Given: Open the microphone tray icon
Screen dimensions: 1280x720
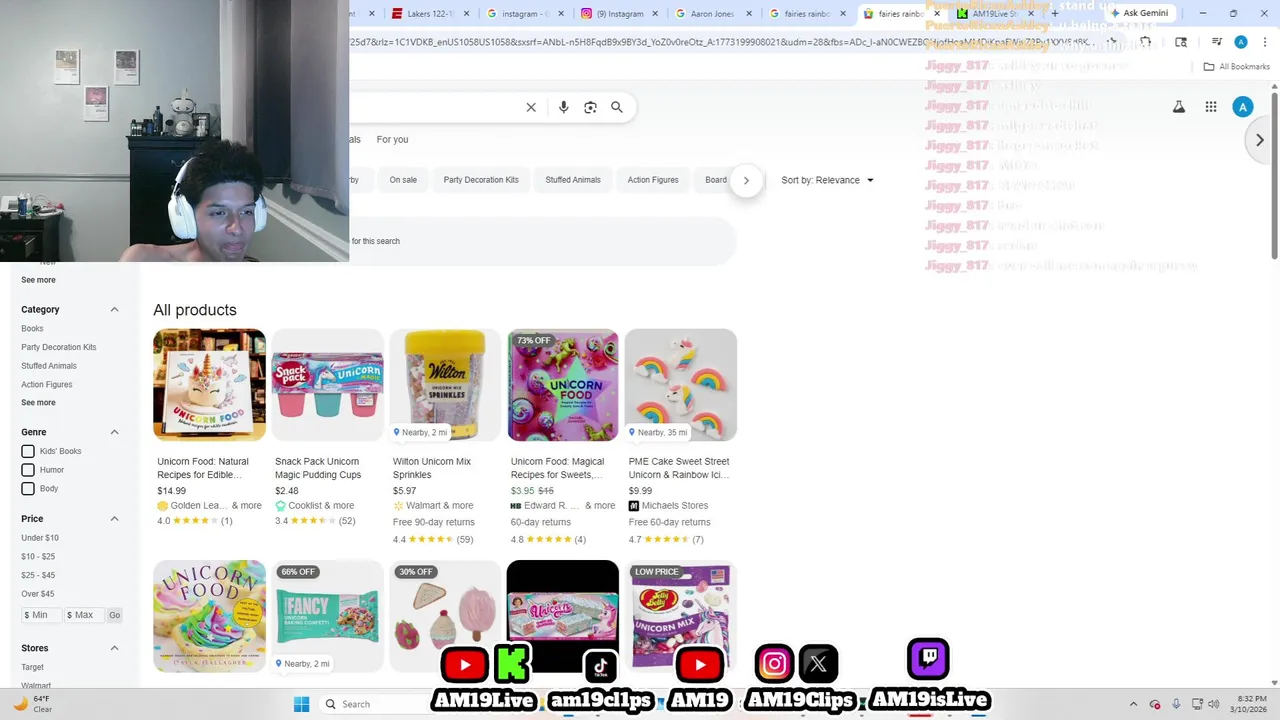Looking at the screenshot, I should (1176, 704).
